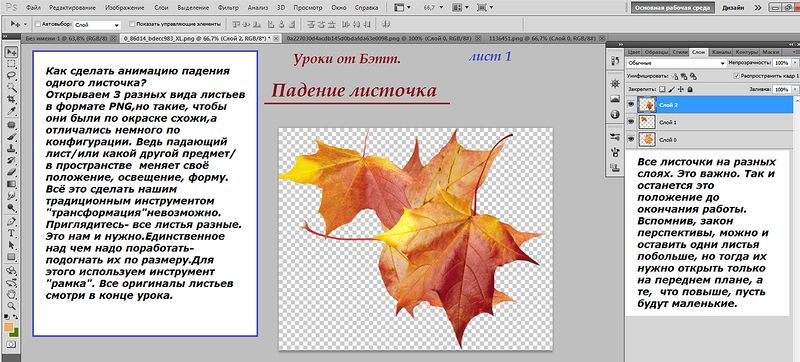The height and width of the screenshot is (362, 800).
Task: Select the Pen tool
Action: 11,222
